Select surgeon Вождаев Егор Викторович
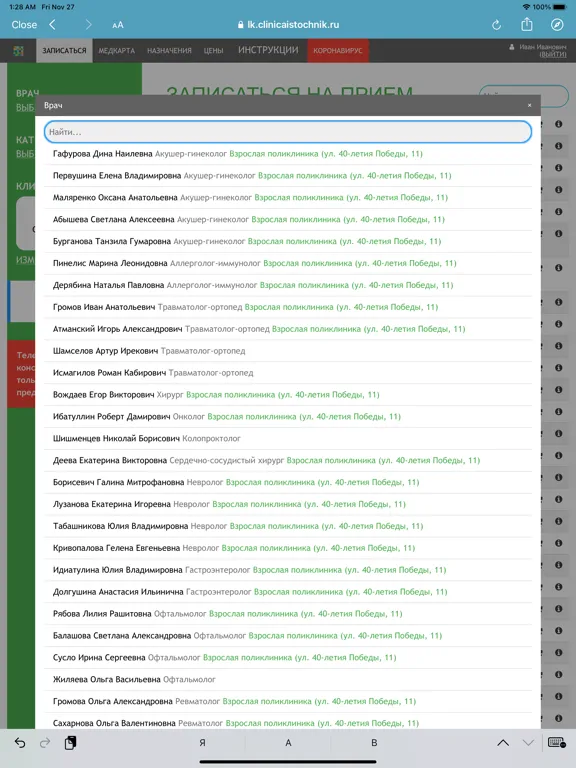Screen dimensions: 576x768 click(288, 395)
